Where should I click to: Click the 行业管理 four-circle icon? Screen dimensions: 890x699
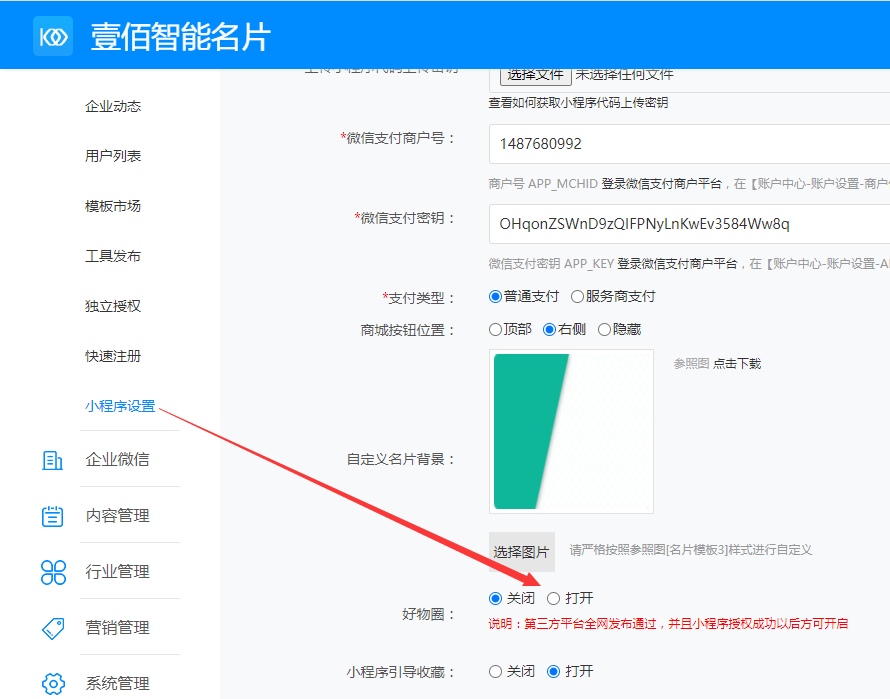point(53,572)
